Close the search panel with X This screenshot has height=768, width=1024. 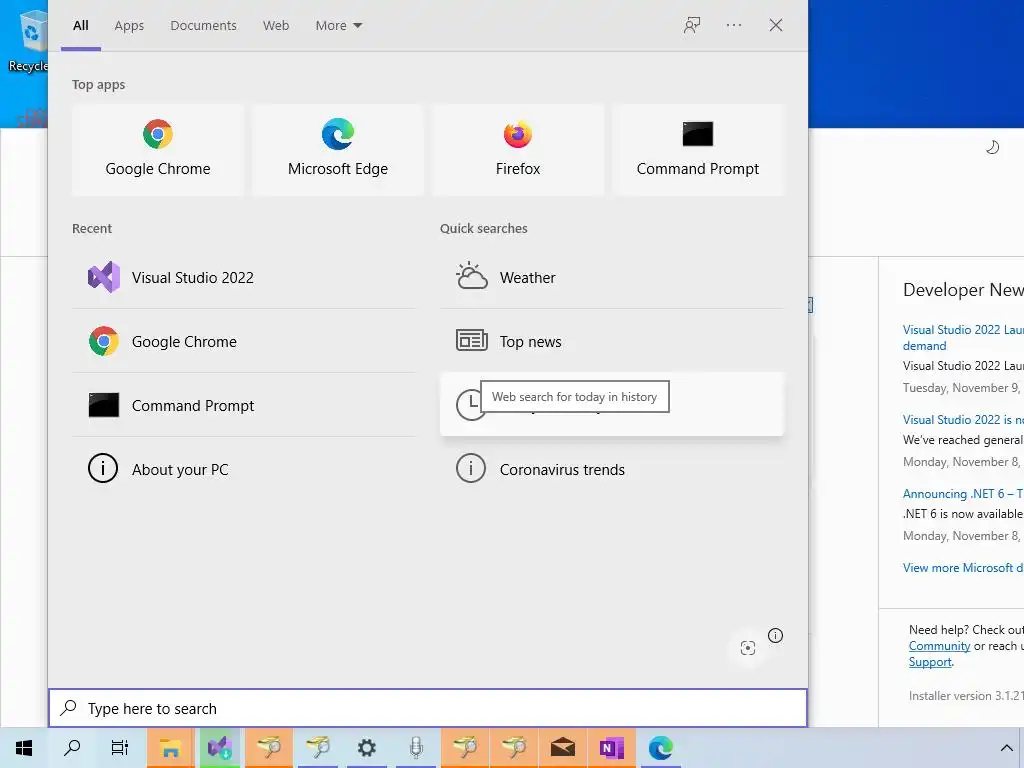pos(776,25)
